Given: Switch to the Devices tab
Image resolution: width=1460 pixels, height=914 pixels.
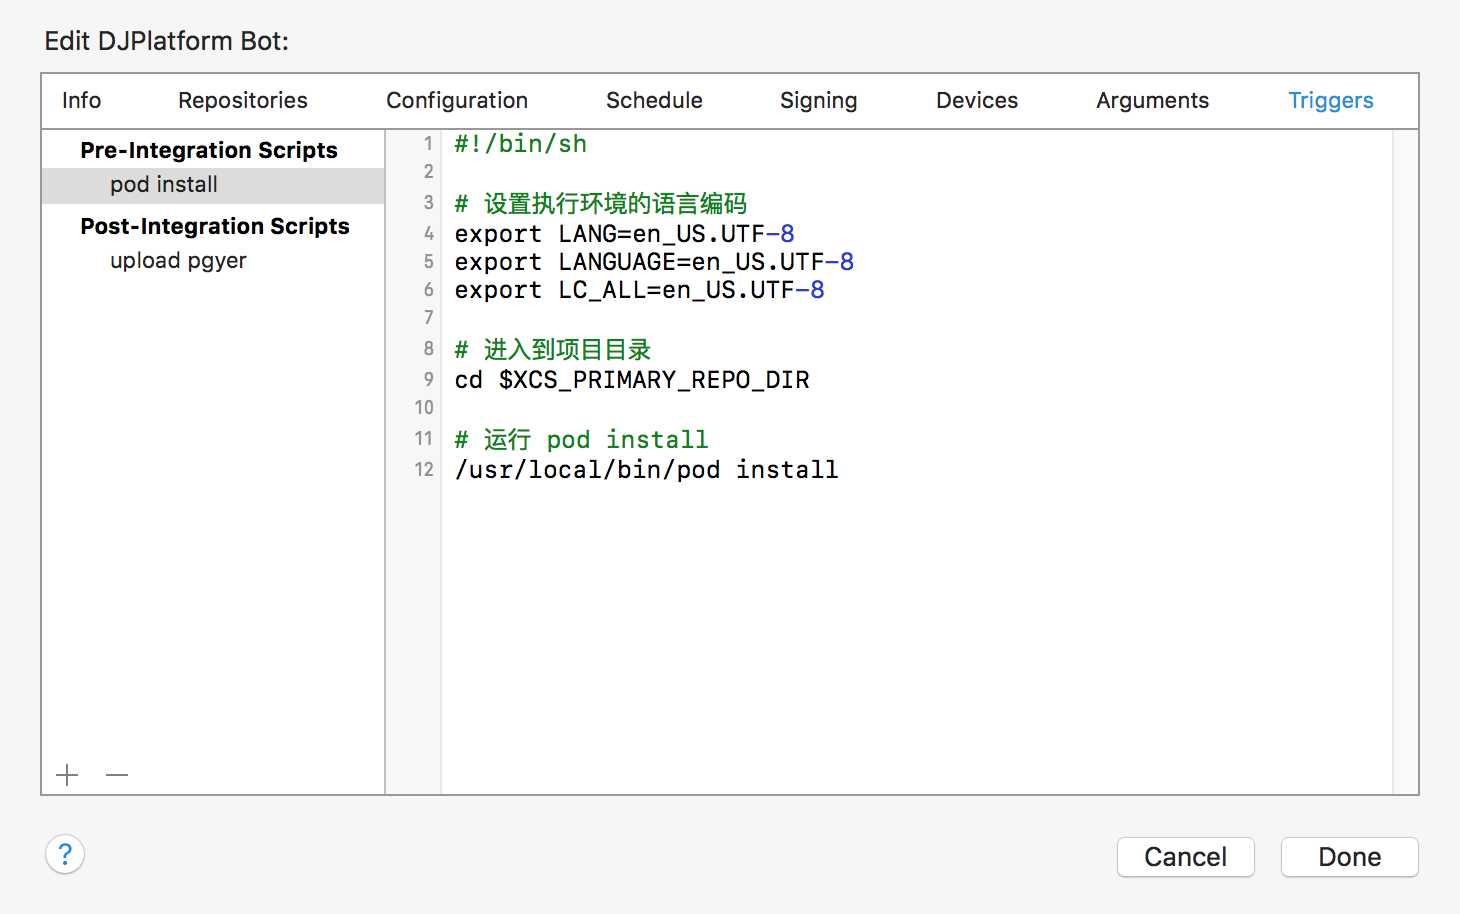Looking at the screenshot, I should coord(977,100).
